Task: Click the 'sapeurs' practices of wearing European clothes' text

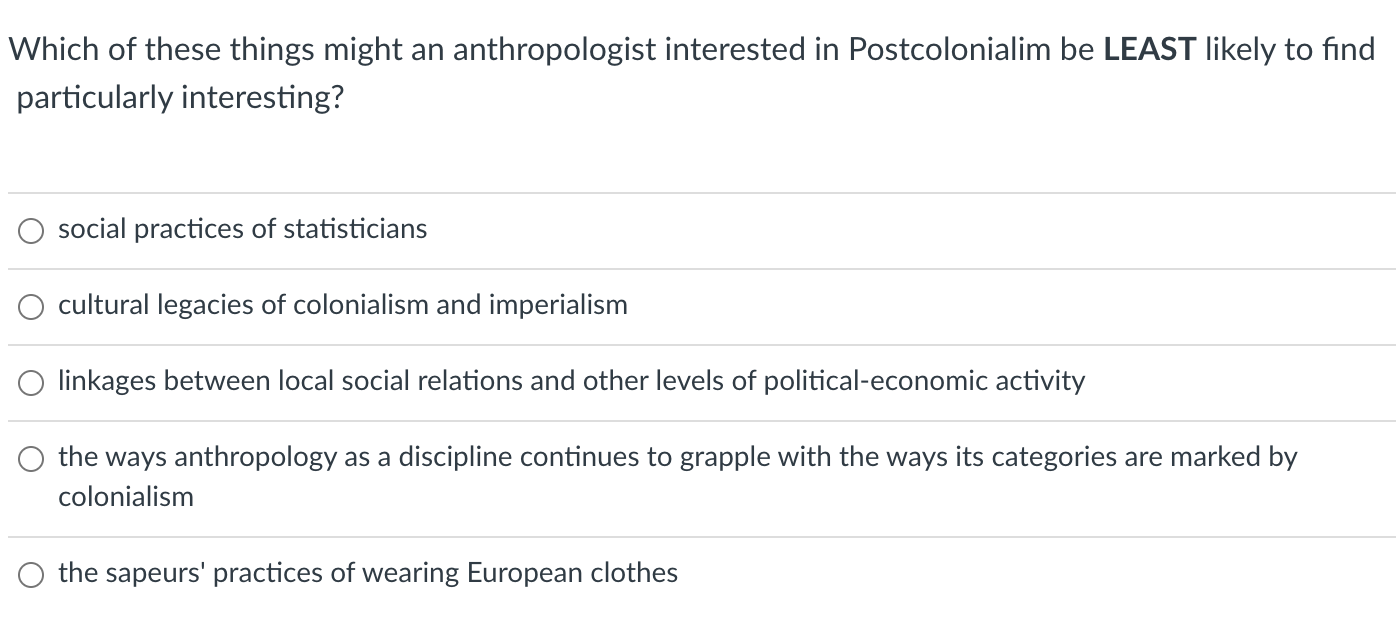Action: 368,573
